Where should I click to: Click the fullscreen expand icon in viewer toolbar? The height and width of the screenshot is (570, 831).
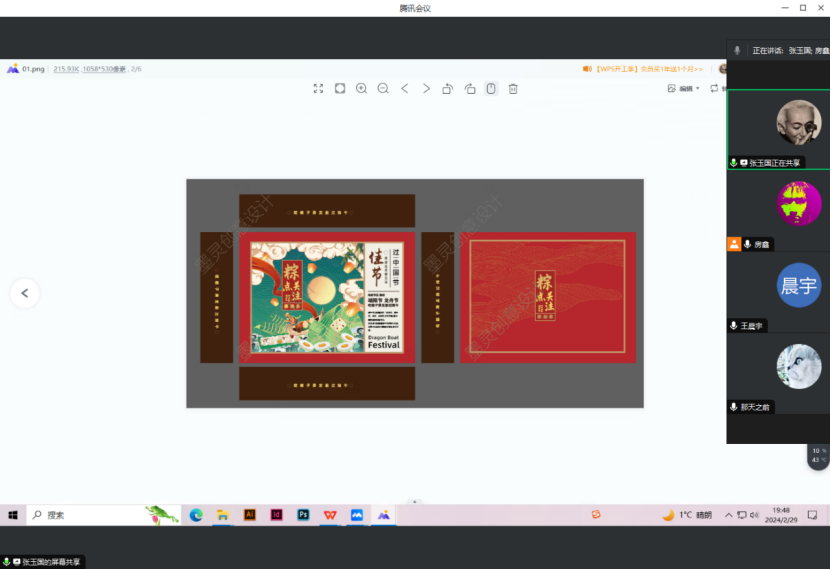318,89
